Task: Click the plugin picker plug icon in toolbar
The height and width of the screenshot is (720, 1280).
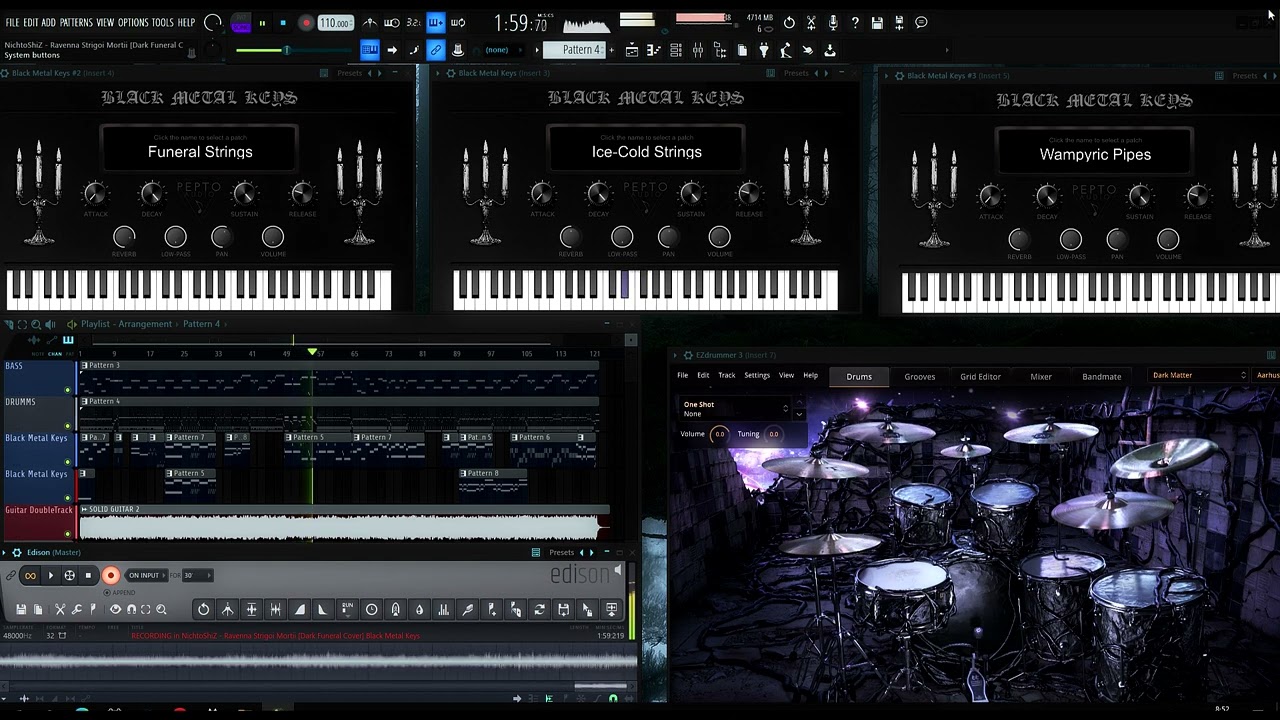Action: click(x=764, y=50)
